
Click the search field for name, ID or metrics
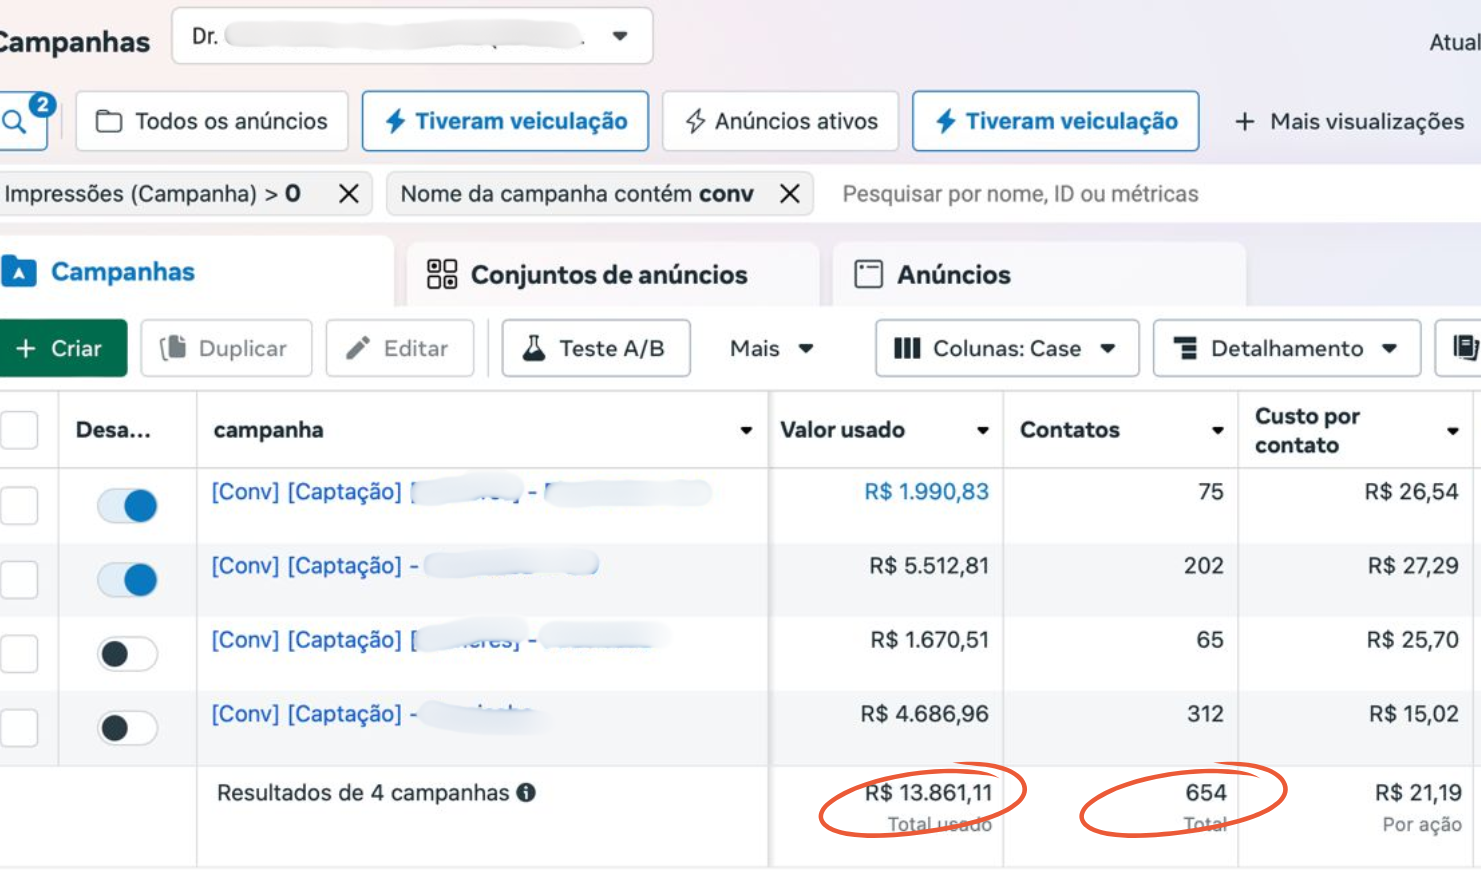pyautogui.click(x=1100, y=194)
